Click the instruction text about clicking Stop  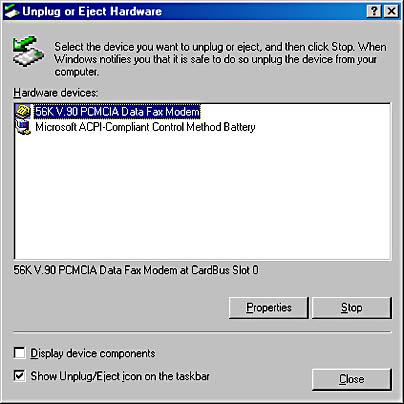[x=220, y=59]
